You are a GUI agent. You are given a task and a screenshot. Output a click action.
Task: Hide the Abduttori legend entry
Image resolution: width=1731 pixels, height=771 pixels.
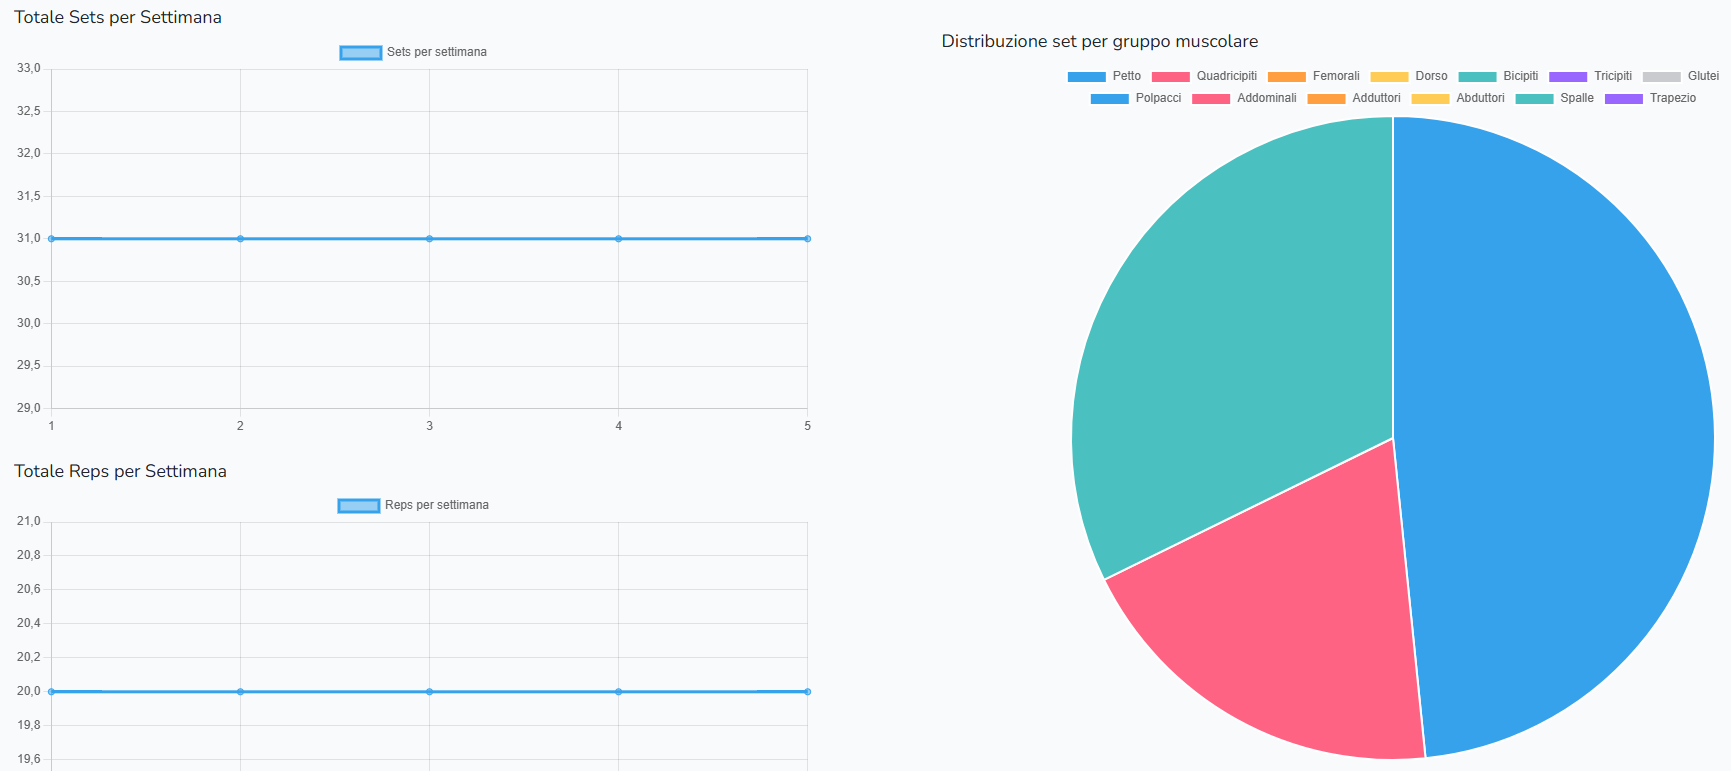coord(1458,98)
